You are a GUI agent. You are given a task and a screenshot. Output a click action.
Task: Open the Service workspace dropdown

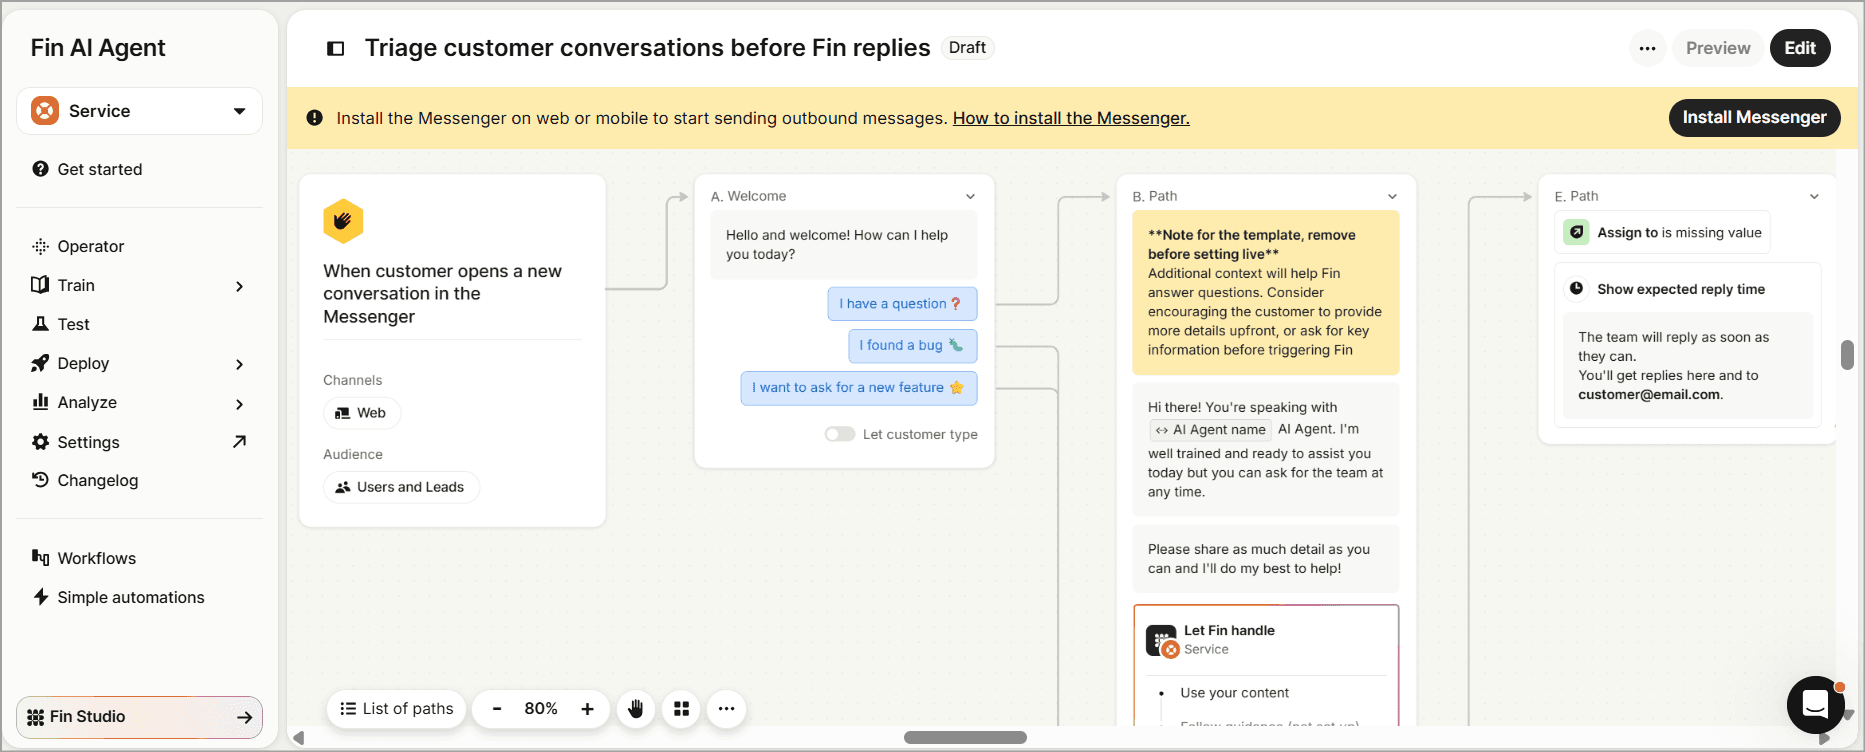[x=139, y=111]
